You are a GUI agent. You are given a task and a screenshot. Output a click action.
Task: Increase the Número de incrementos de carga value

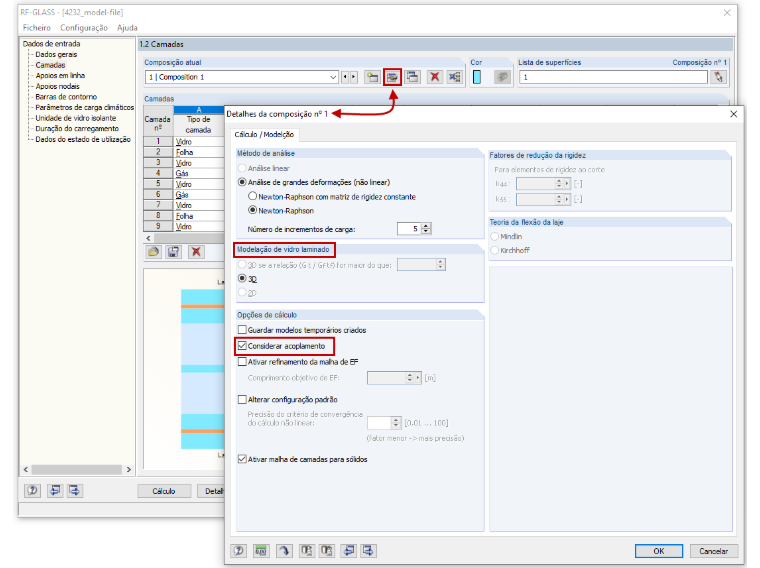pyautogui.click(x=426, y=225)
